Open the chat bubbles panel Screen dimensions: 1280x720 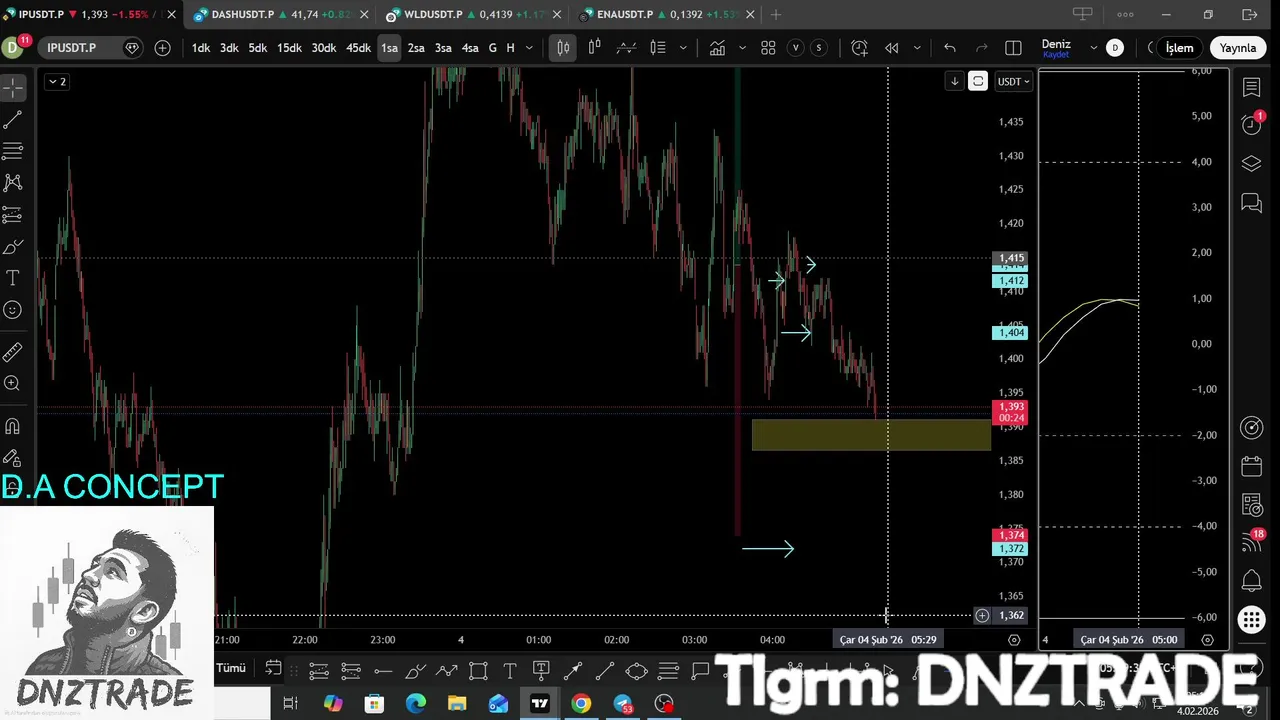pyautogui.click(x=1251, y=203)
